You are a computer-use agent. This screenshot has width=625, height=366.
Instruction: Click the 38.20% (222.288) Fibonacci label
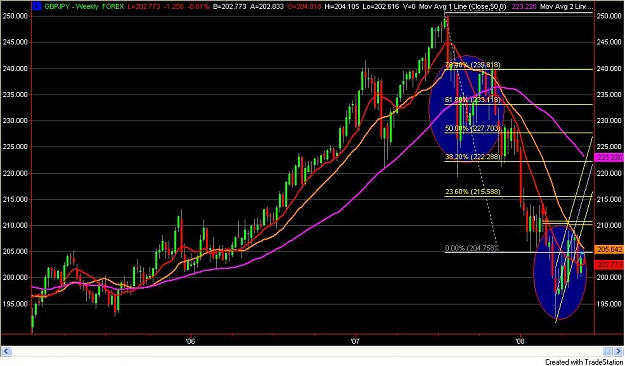click(x=473, y=157)
